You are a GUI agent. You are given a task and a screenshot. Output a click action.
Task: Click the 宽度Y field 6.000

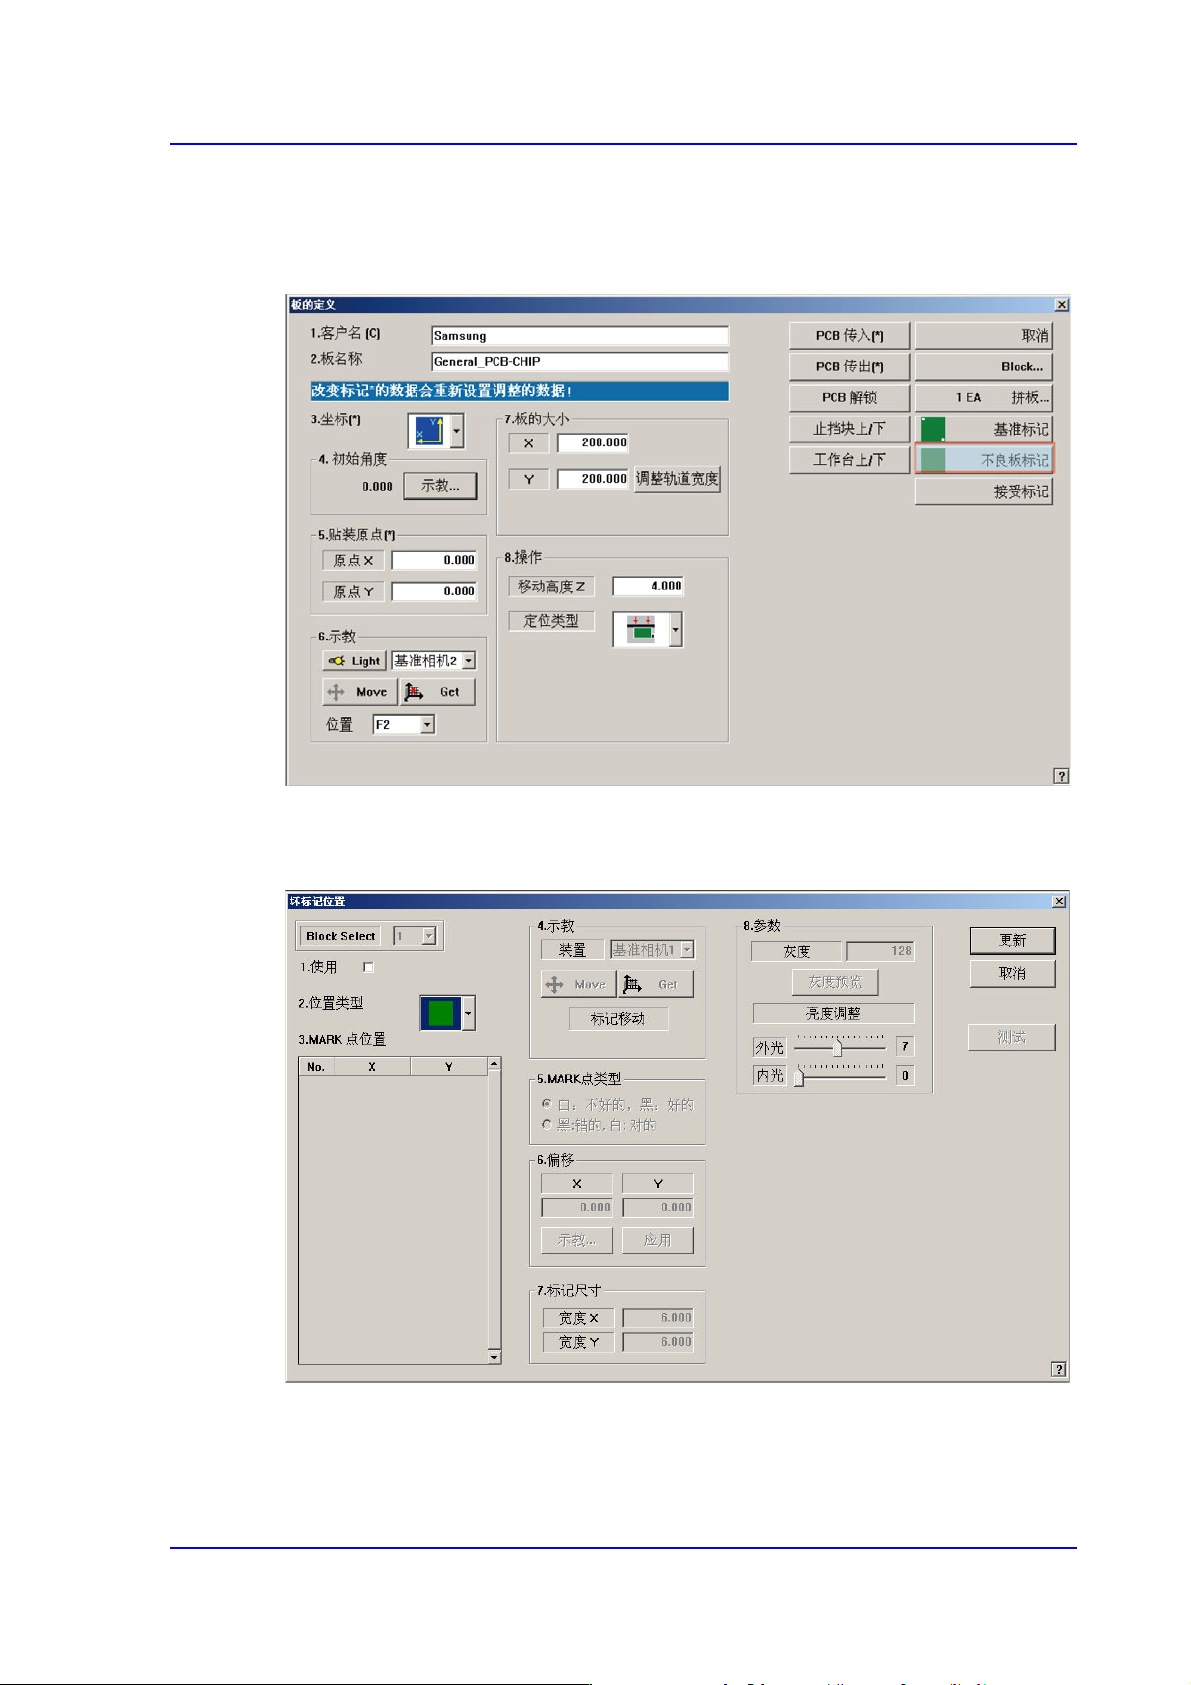tap(658, 1342)
